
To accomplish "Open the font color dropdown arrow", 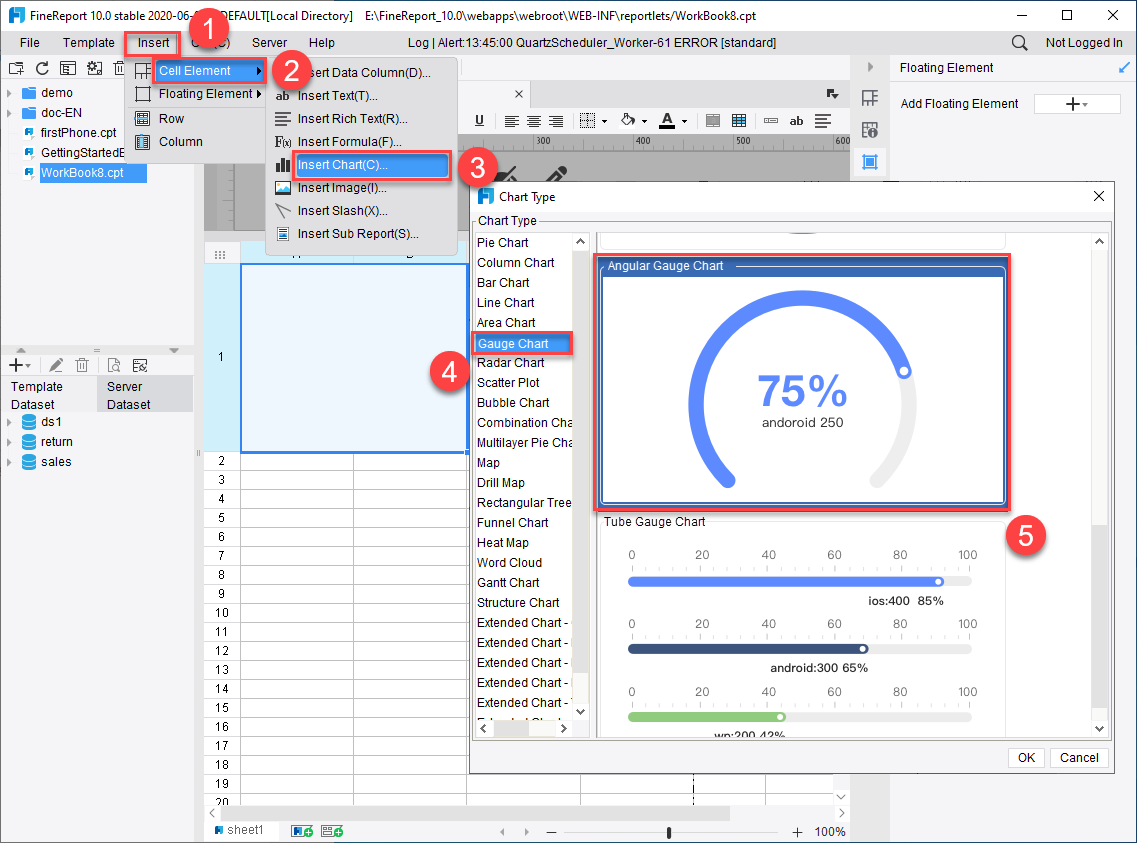I will tap(684, 122).
